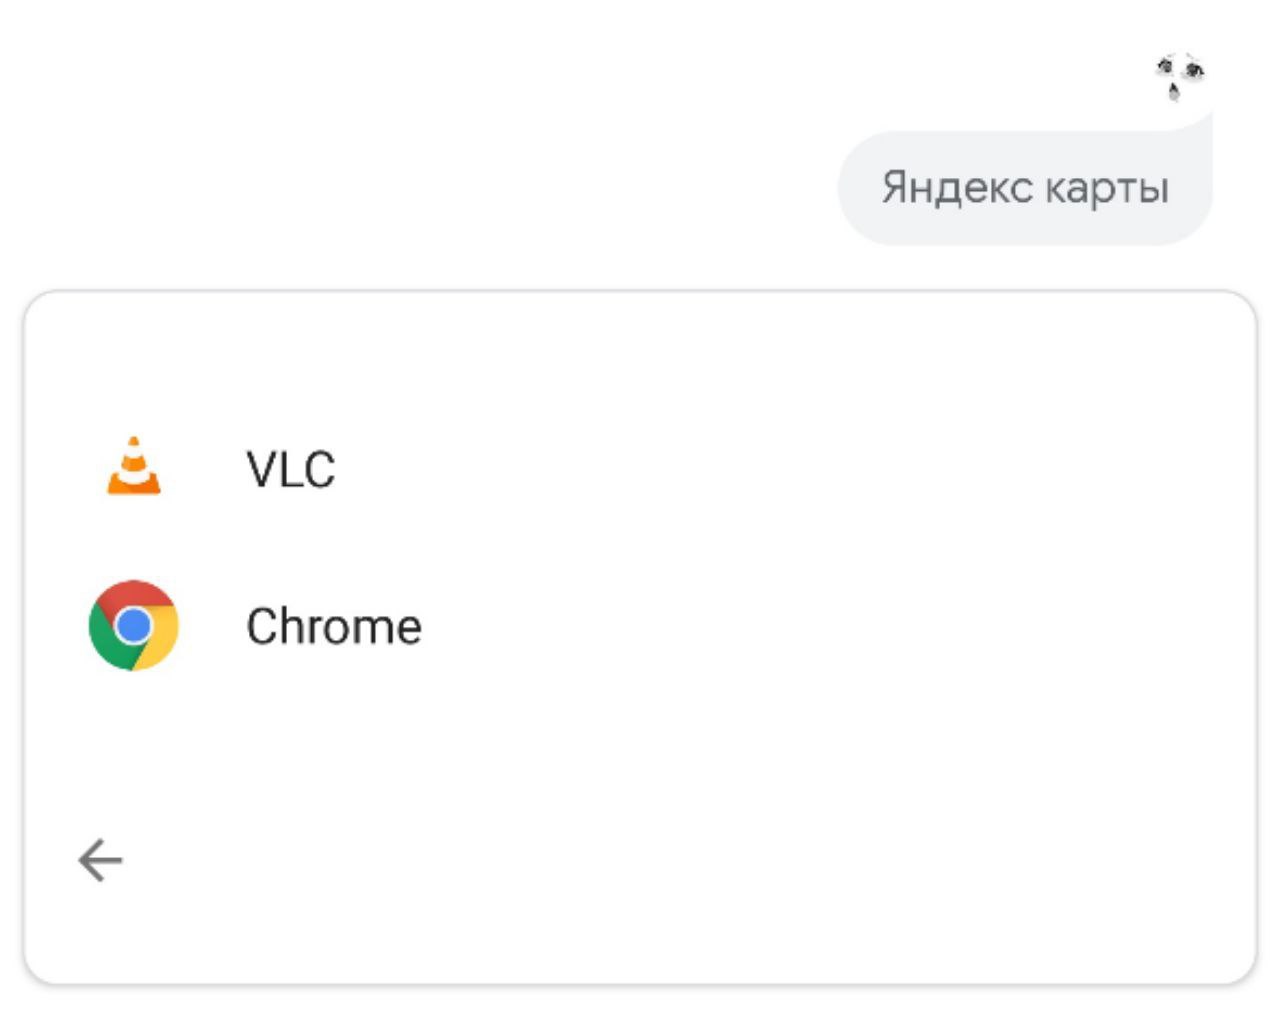This screenshot has width=1280, height=1025.
Task: Tap the orange traffic cone app icon
Action: [x=134, y=466]
